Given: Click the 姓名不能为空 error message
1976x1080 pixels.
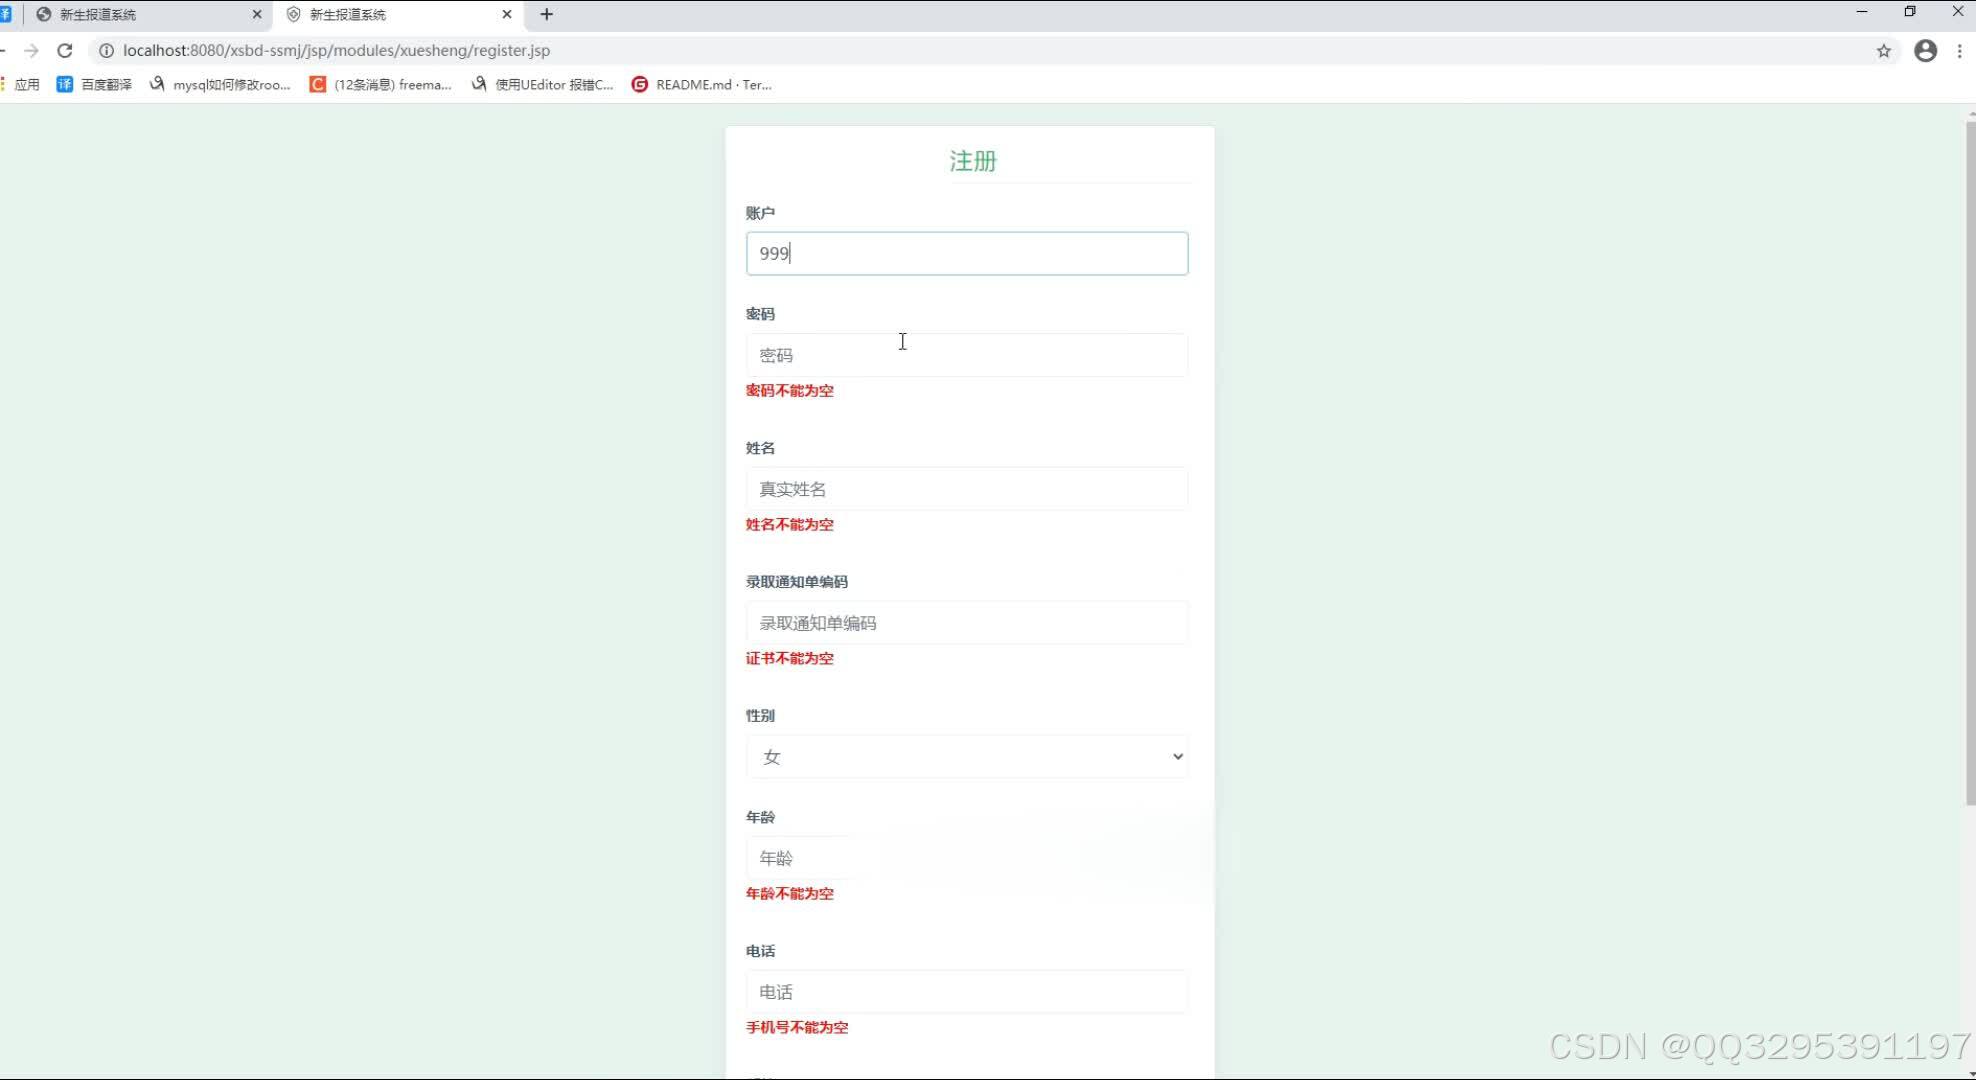Looking at the screenshot, I should click(x=790, y=525).
